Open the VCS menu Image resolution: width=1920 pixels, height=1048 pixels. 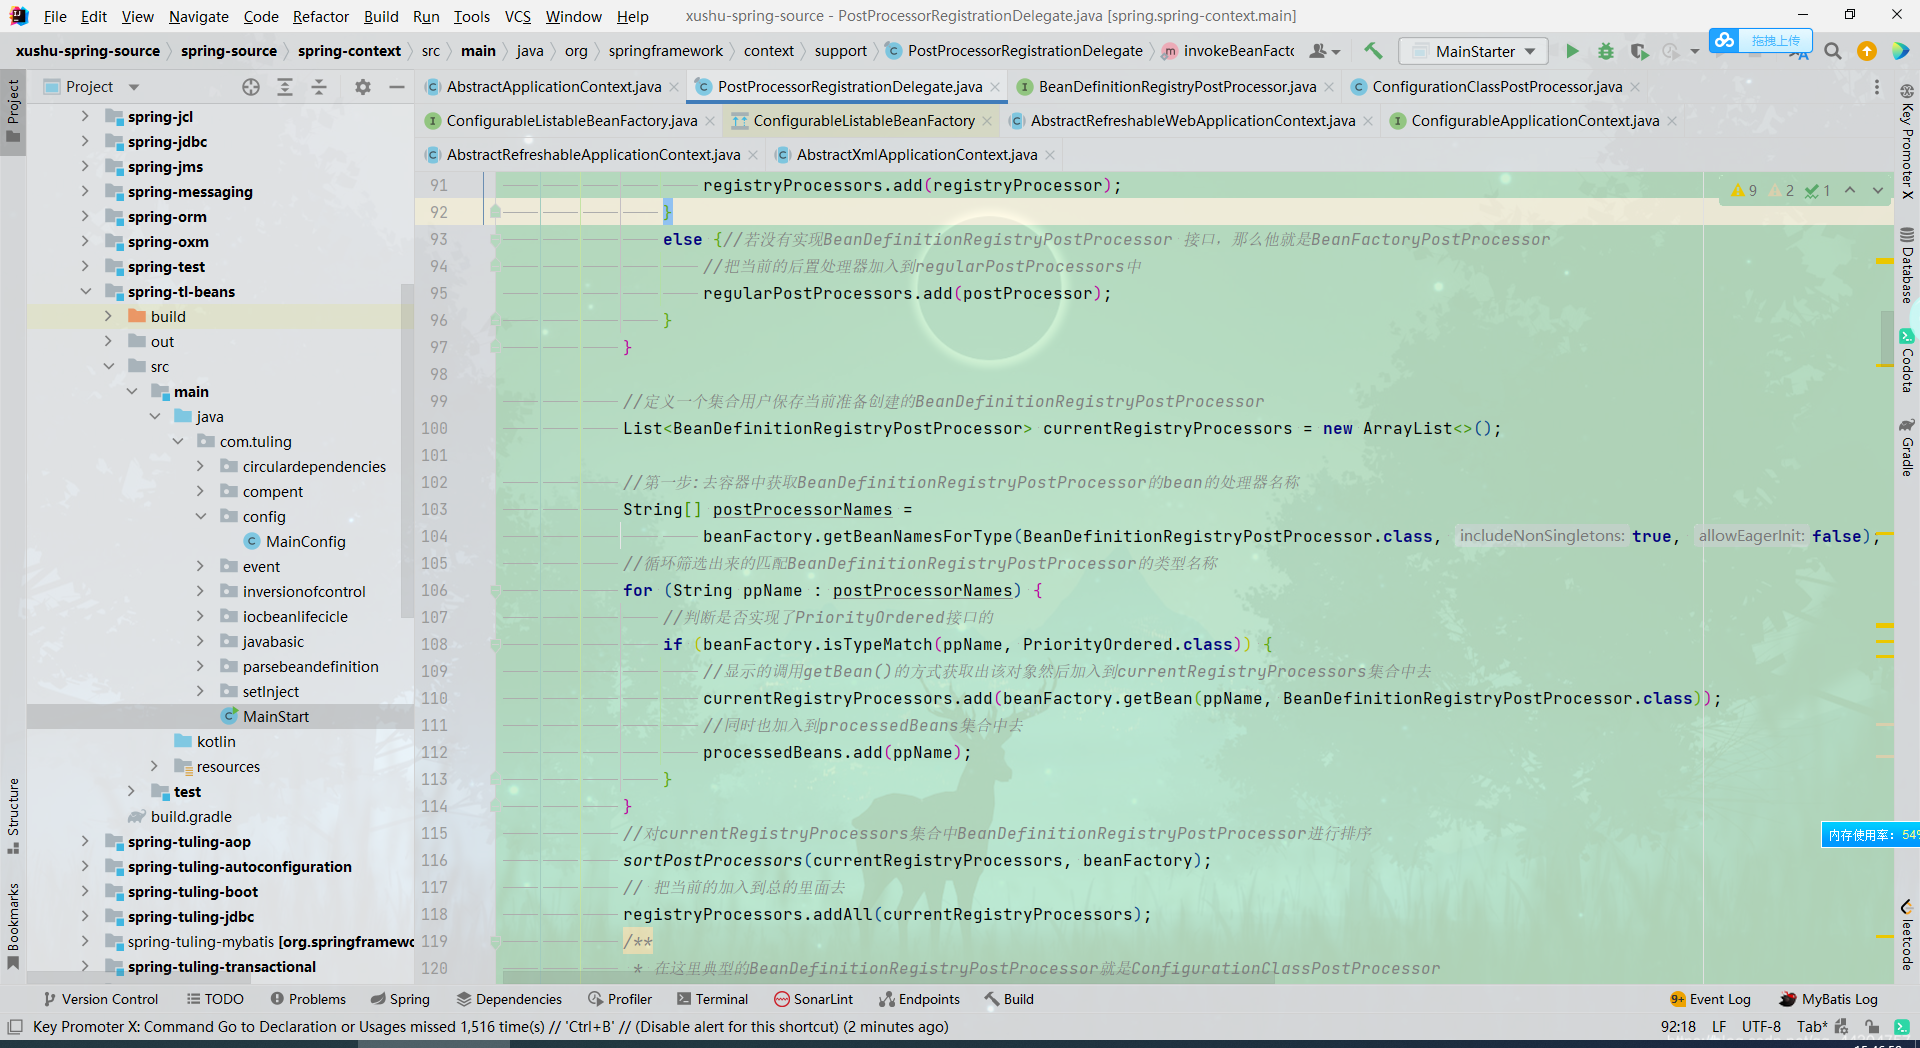[517, 16]
